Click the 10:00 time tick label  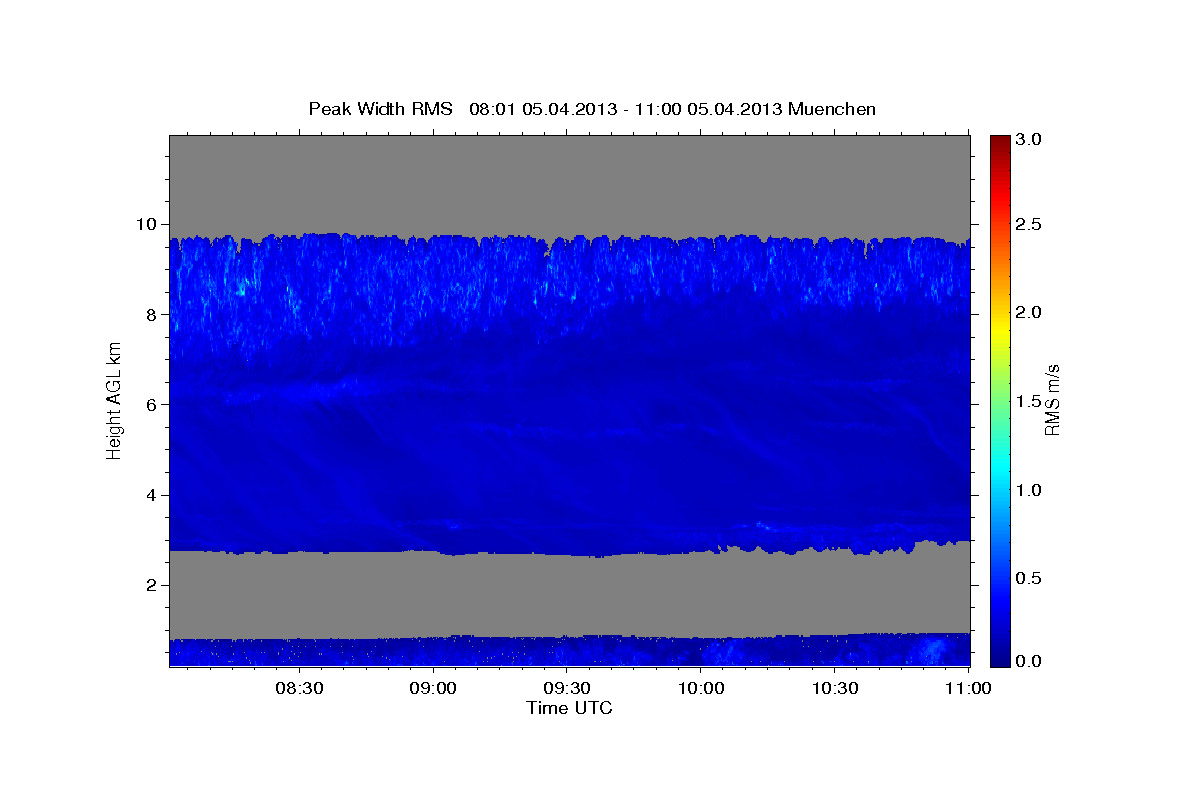tap(701, 688)
